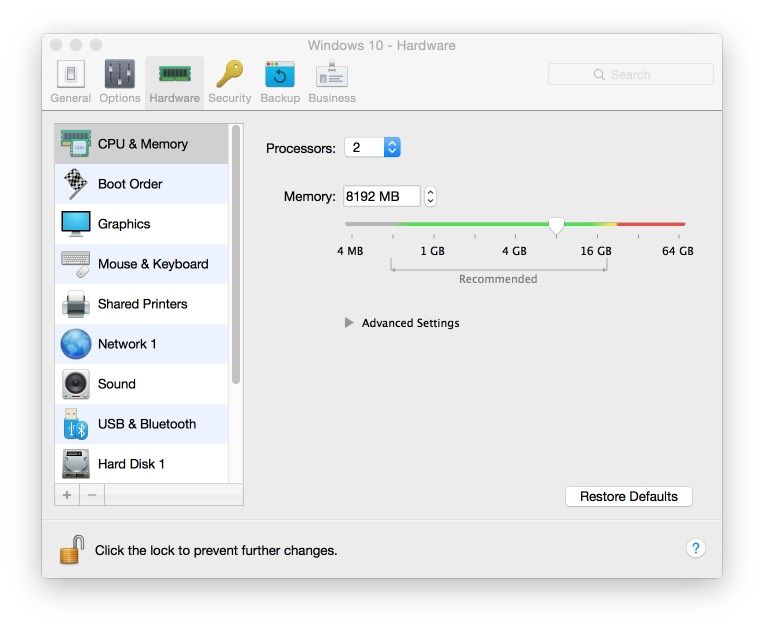
Task: Click the Graphics monitor icon
Action: pos(76,224)
